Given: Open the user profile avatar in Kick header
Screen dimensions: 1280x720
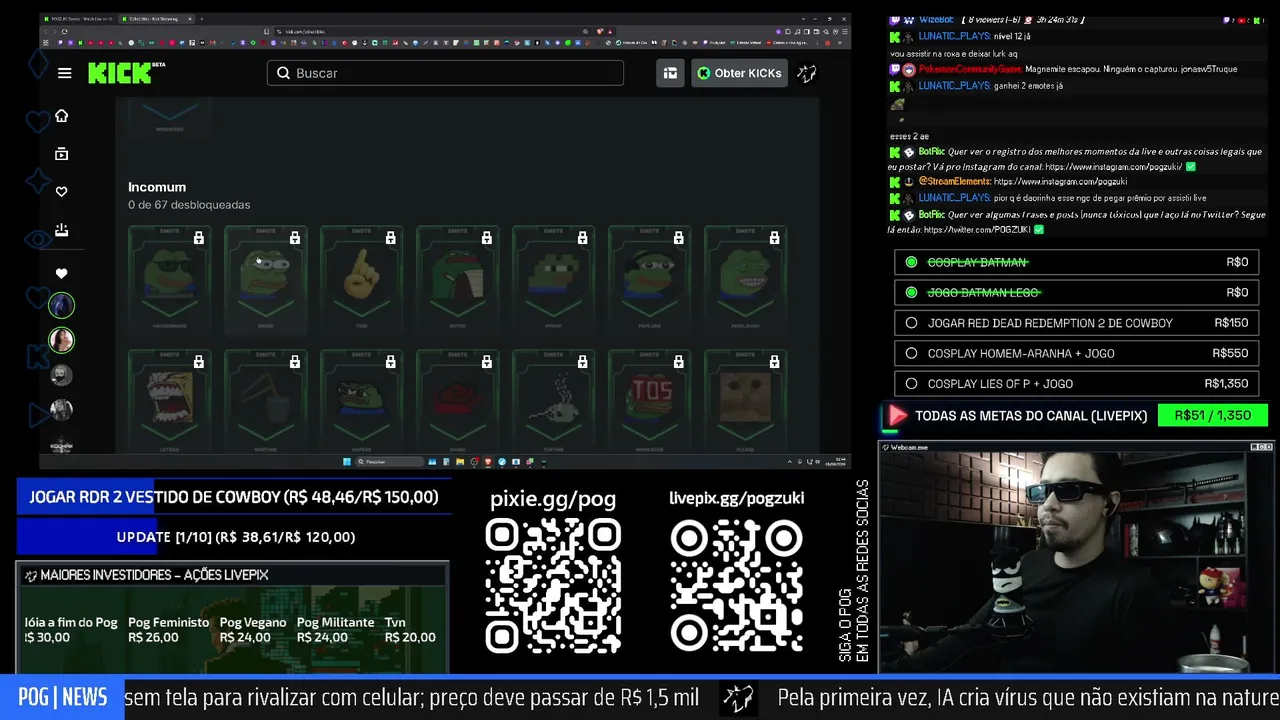Looking at the screenshot, I should [x=807, y=73].
